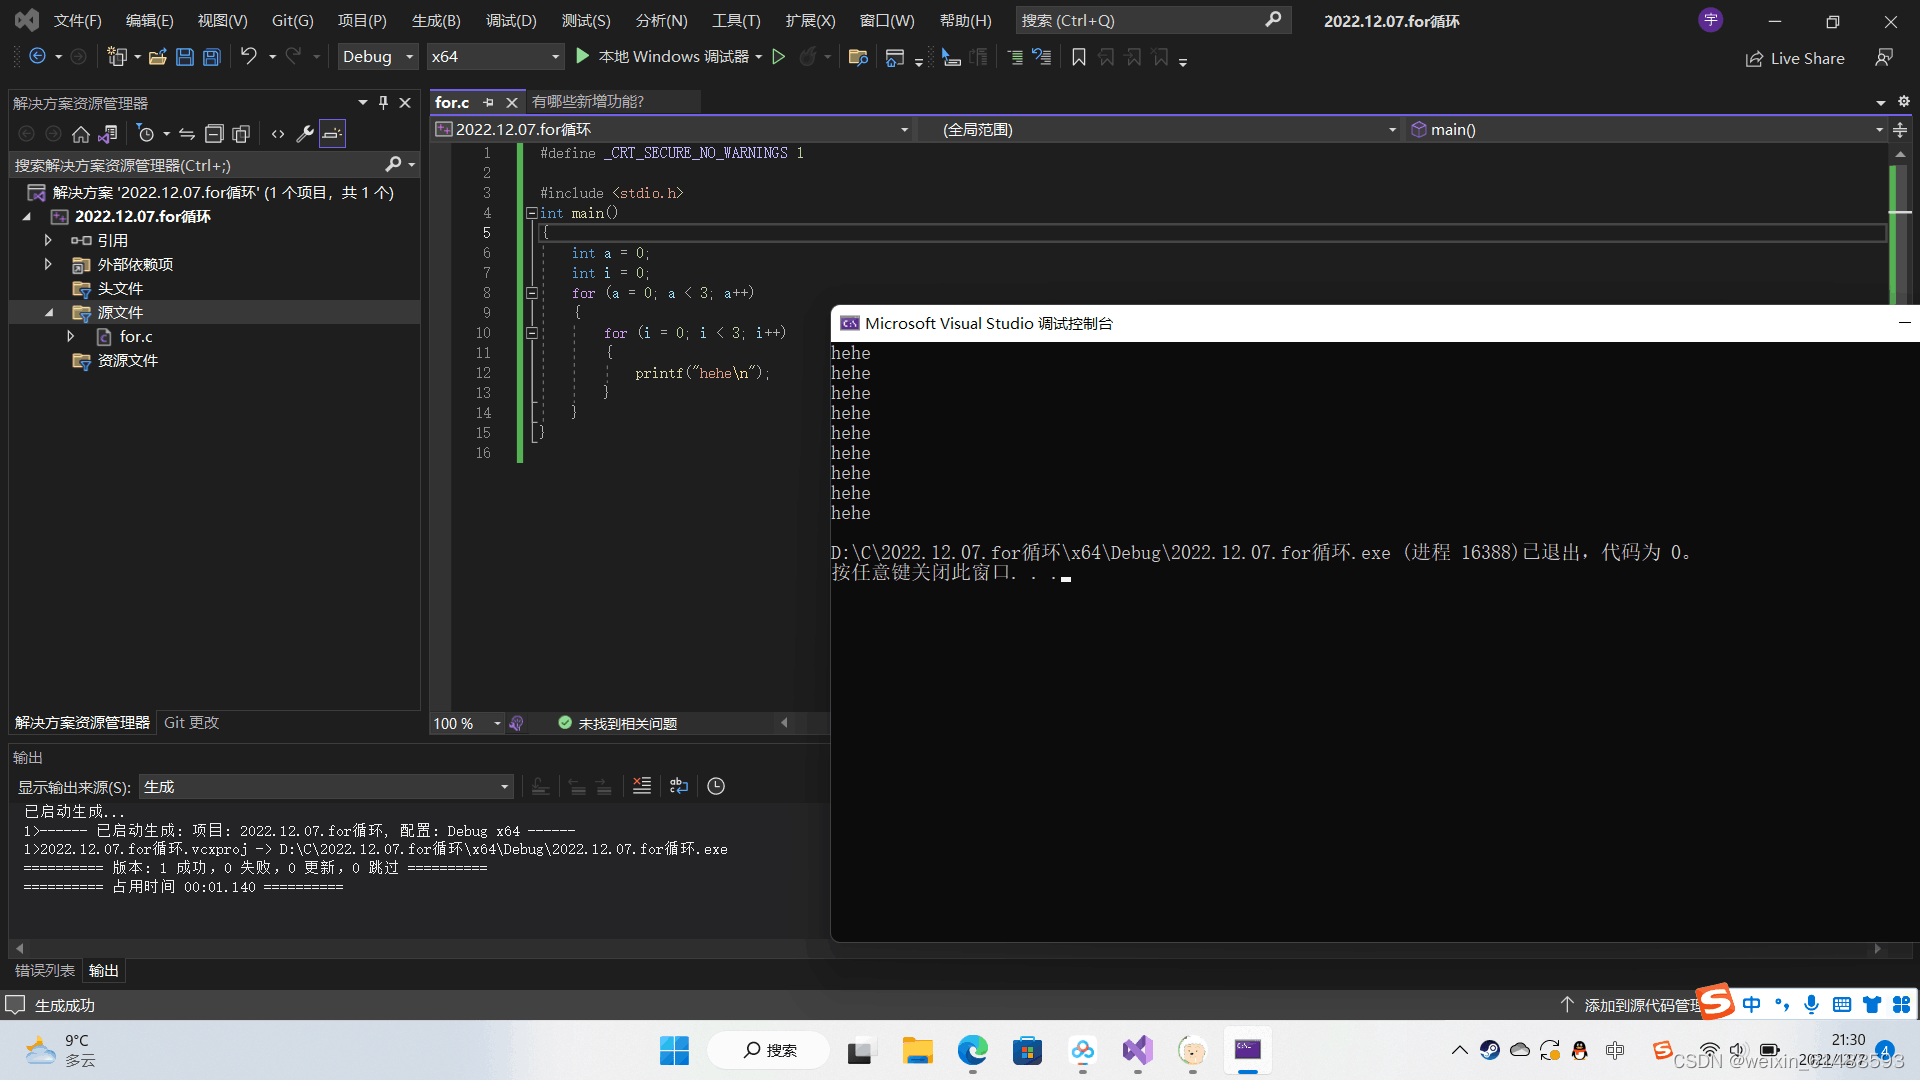This screenshot has height=1080, width=1920.
Task: Click the 未找到相关问题 status indicator
Action: pos(618,723)
